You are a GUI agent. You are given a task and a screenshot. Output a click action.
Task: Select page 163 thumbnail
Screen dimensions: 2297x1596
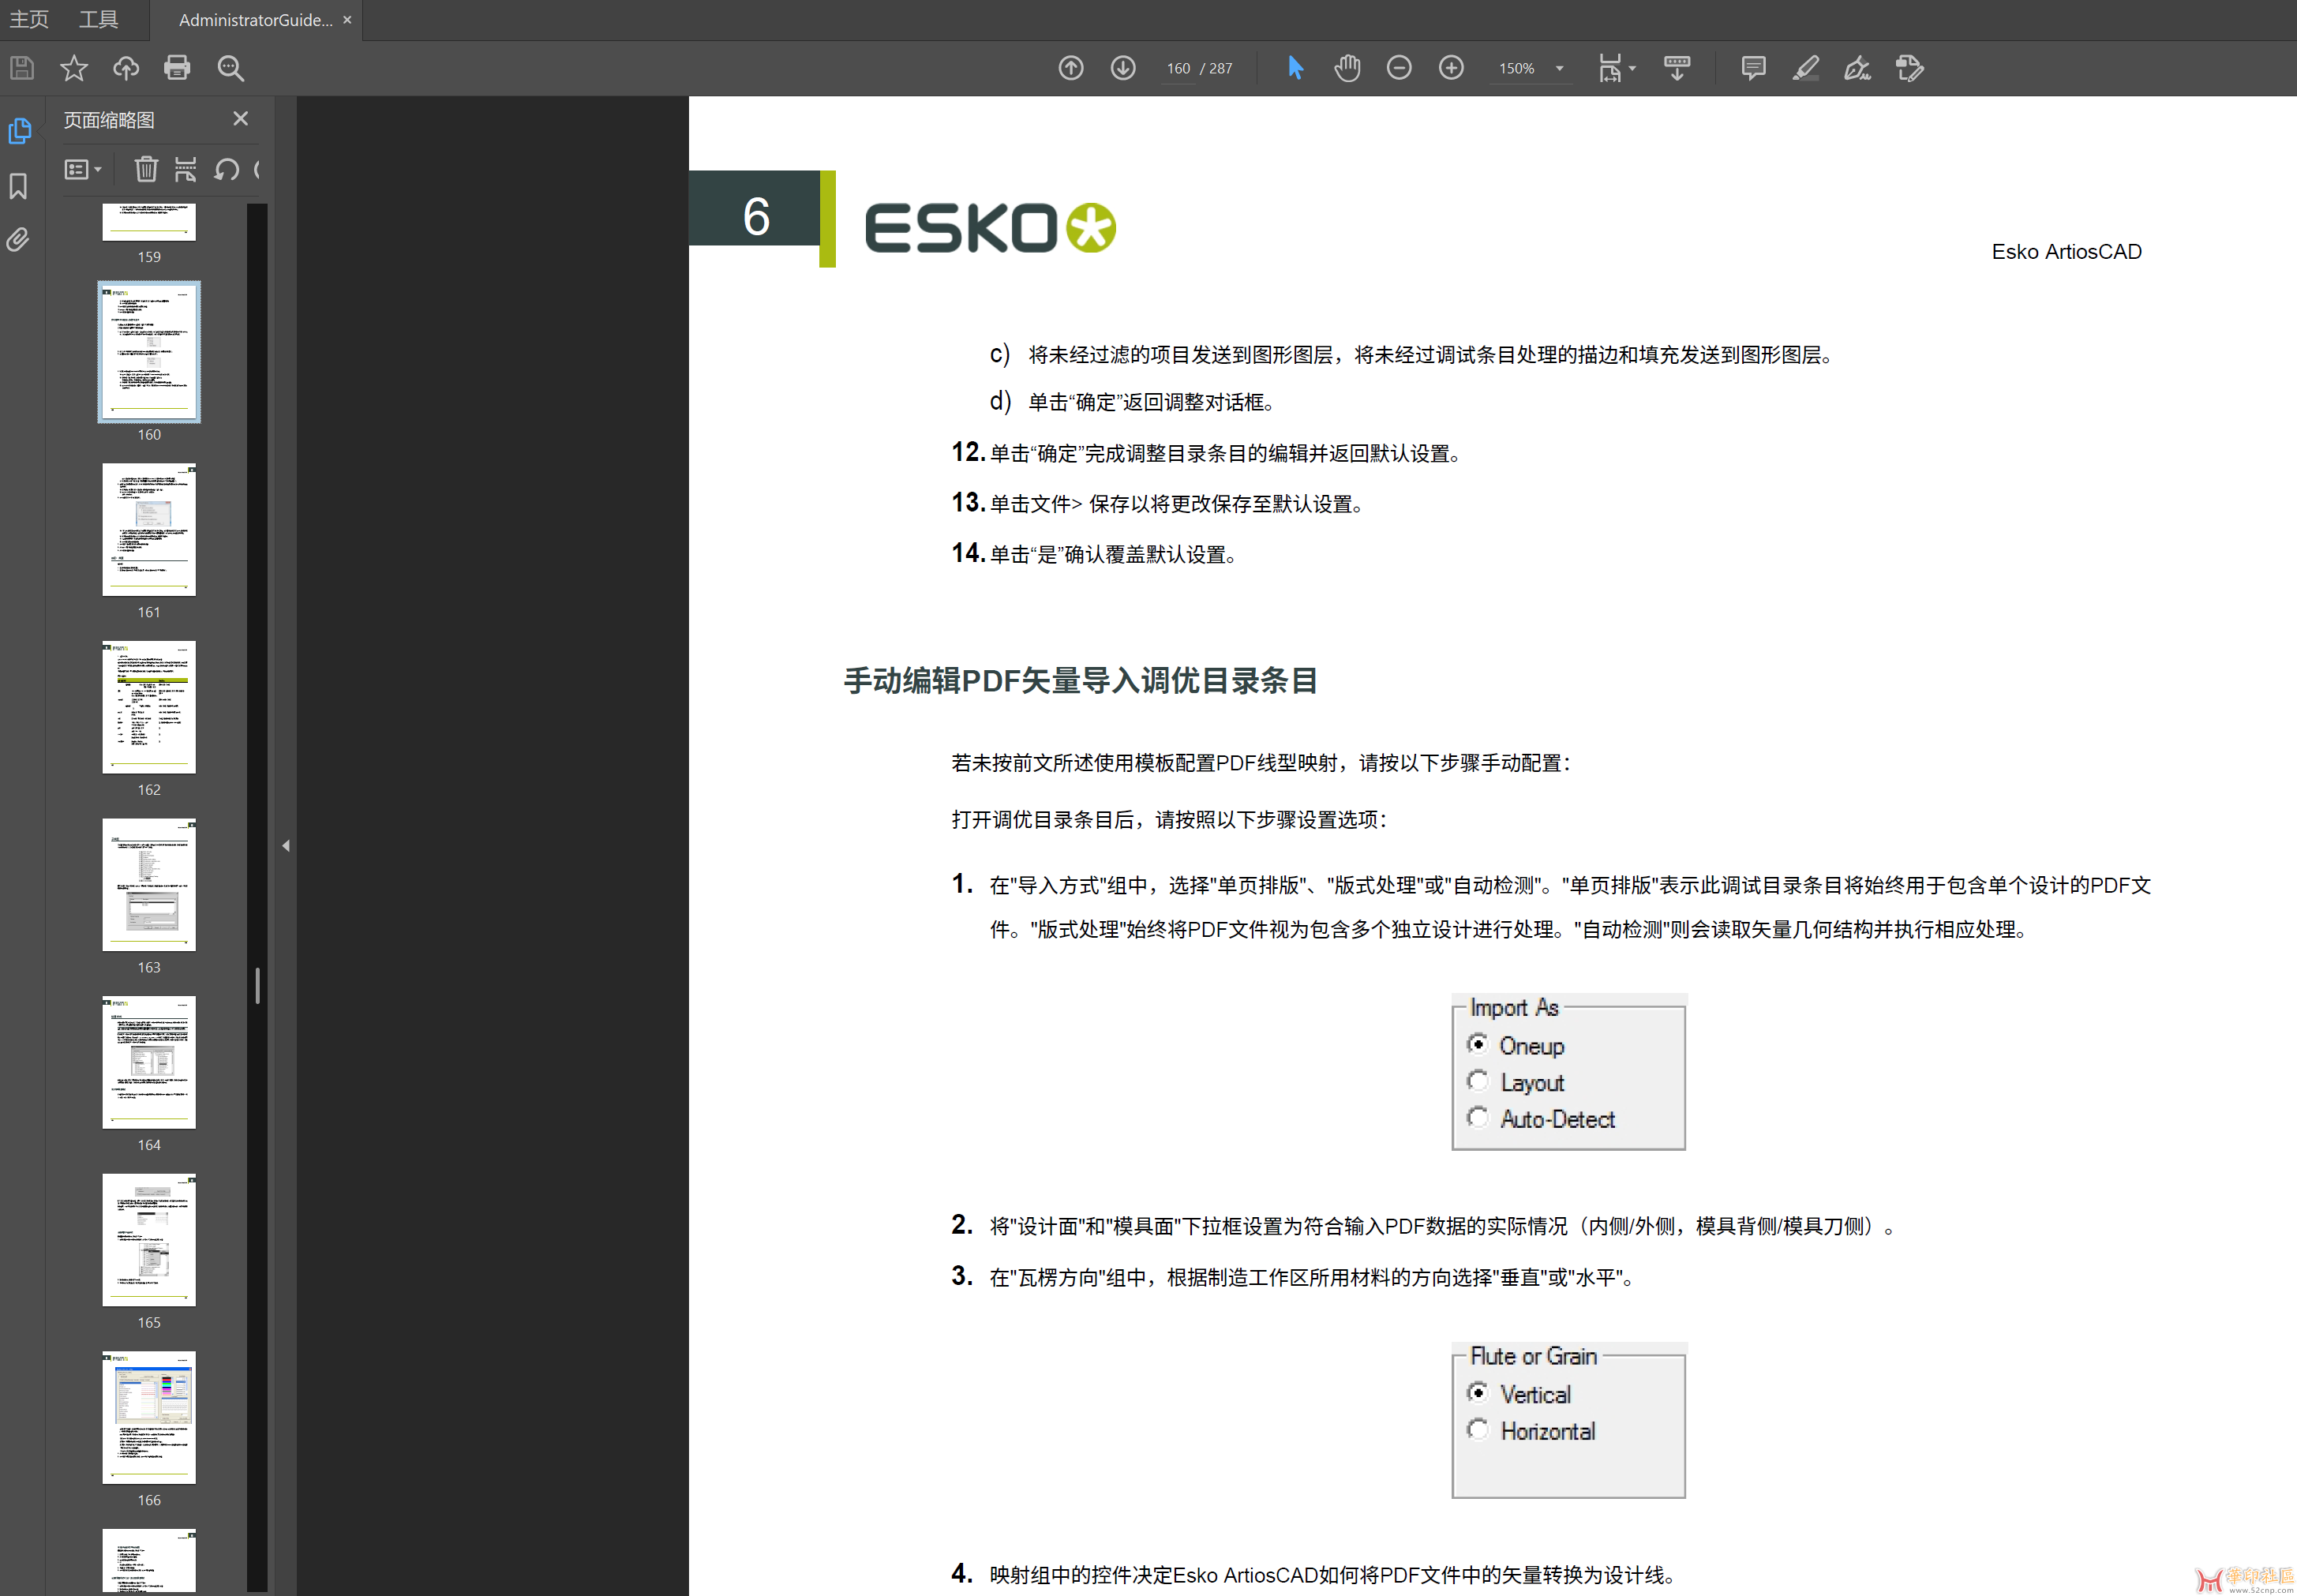tap(149, 885)
